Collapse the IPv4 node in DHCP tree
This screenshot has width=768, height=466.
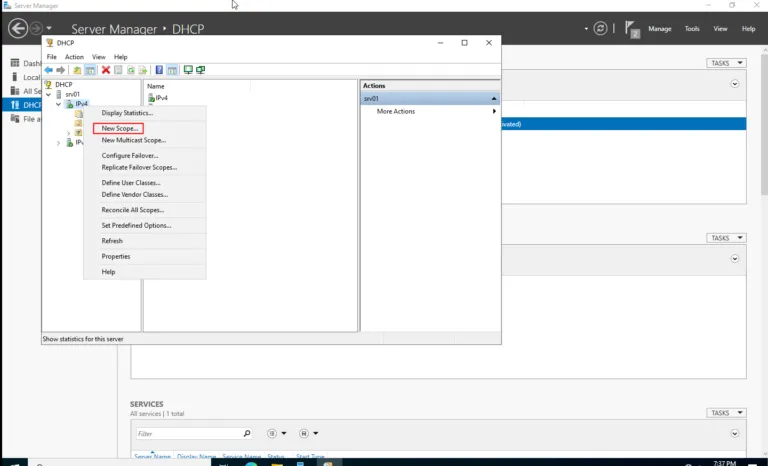[58, 104]
